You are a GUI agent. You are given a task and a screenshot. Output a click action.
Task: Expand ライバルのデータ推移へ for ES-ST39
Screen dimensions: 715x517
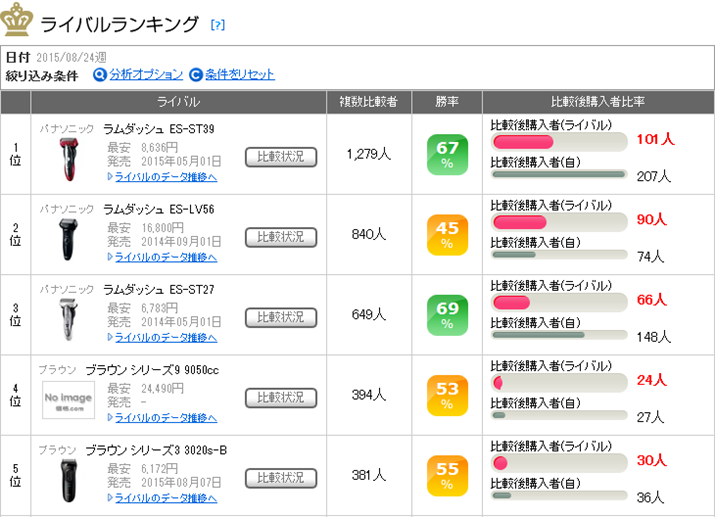click(x=165, y=177)
